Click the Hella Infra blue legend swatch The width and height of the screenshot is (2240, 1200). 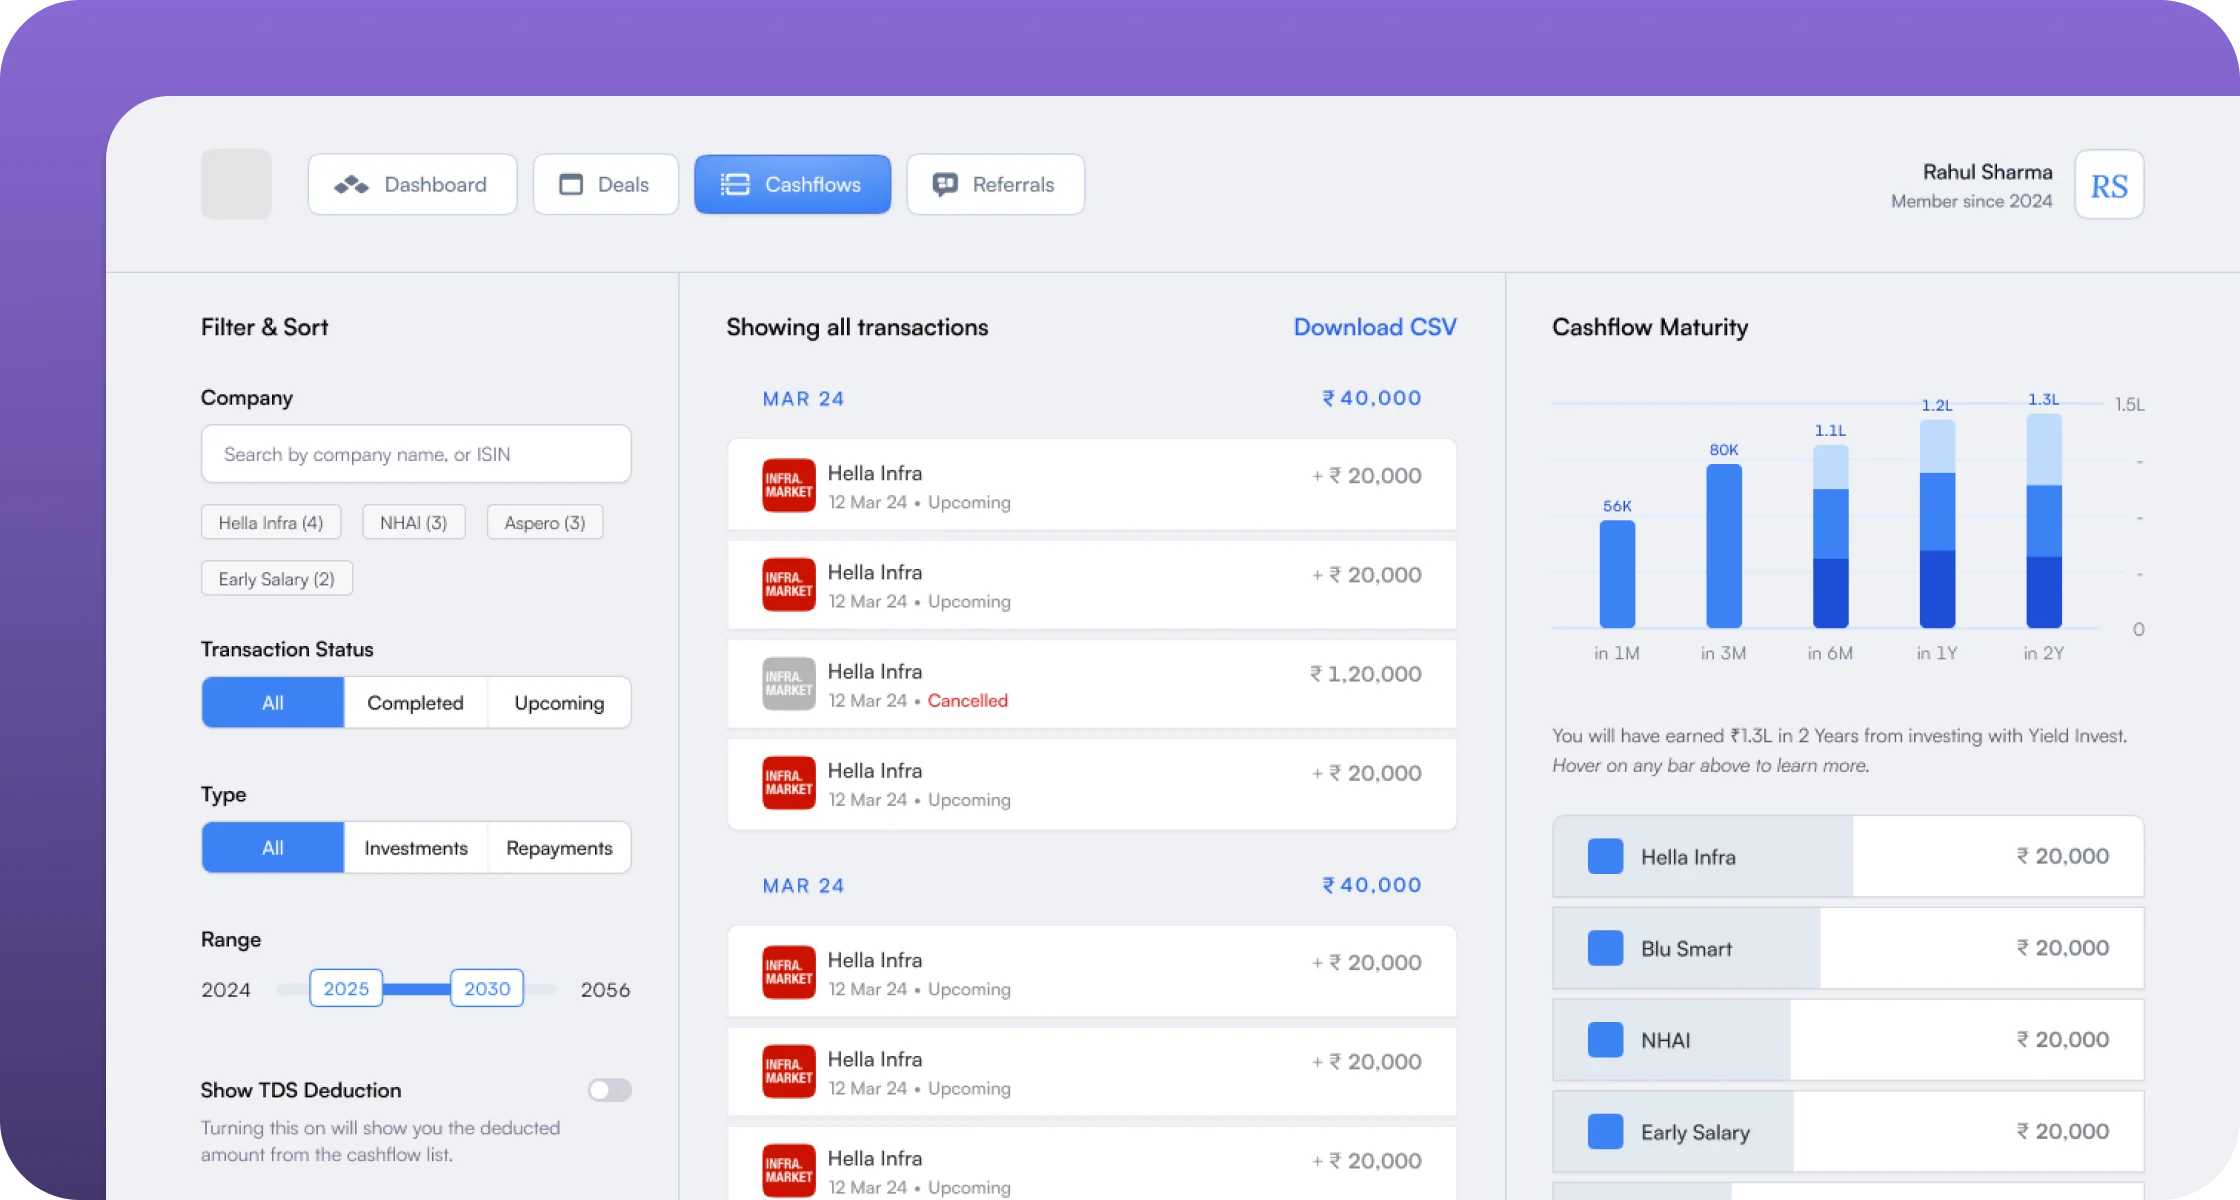pos(1605,856)
